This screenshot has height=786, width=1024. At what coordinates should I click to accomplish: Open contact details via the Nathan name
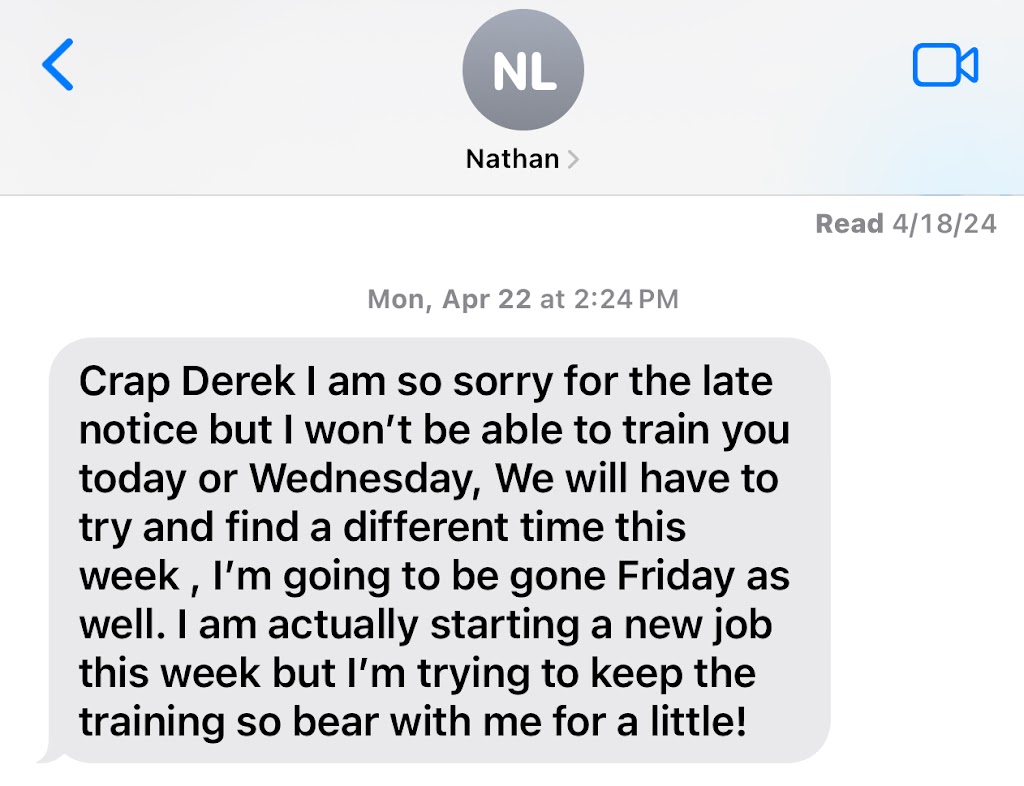click(x=512, y=158)
